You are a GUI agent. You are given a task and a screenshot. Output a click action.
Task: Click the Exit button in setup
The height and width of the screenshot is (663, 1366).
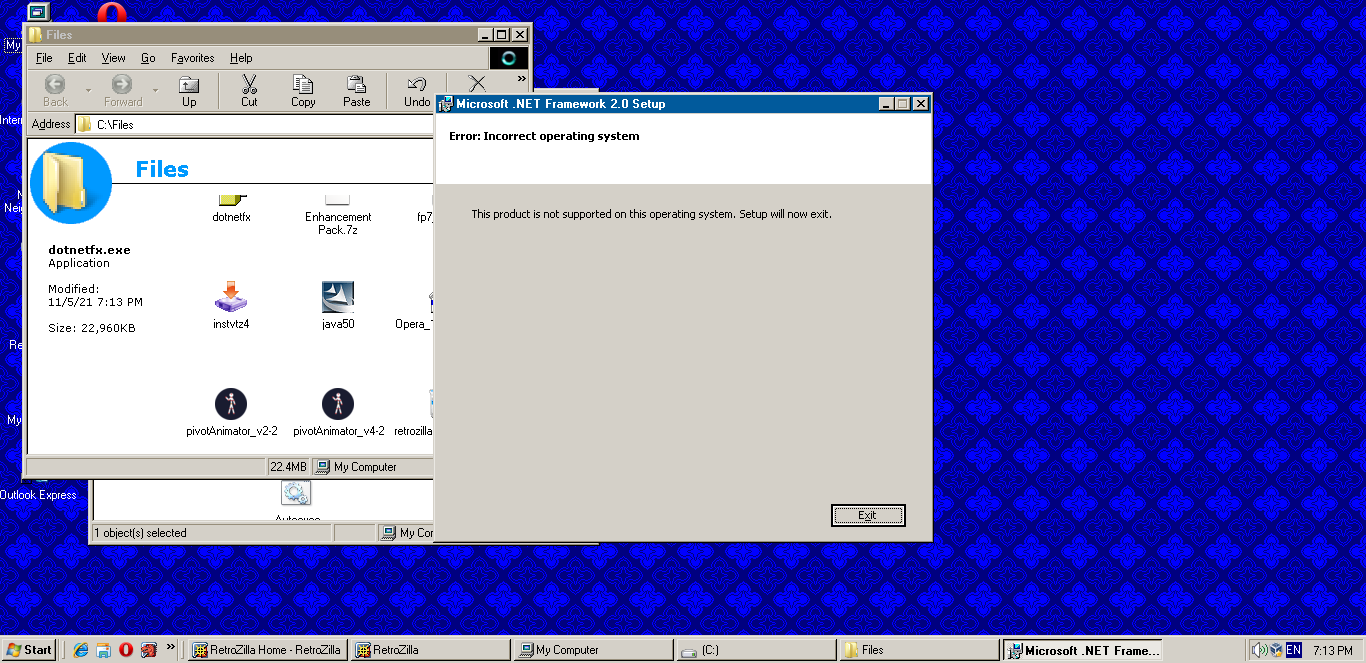point(867,515)
